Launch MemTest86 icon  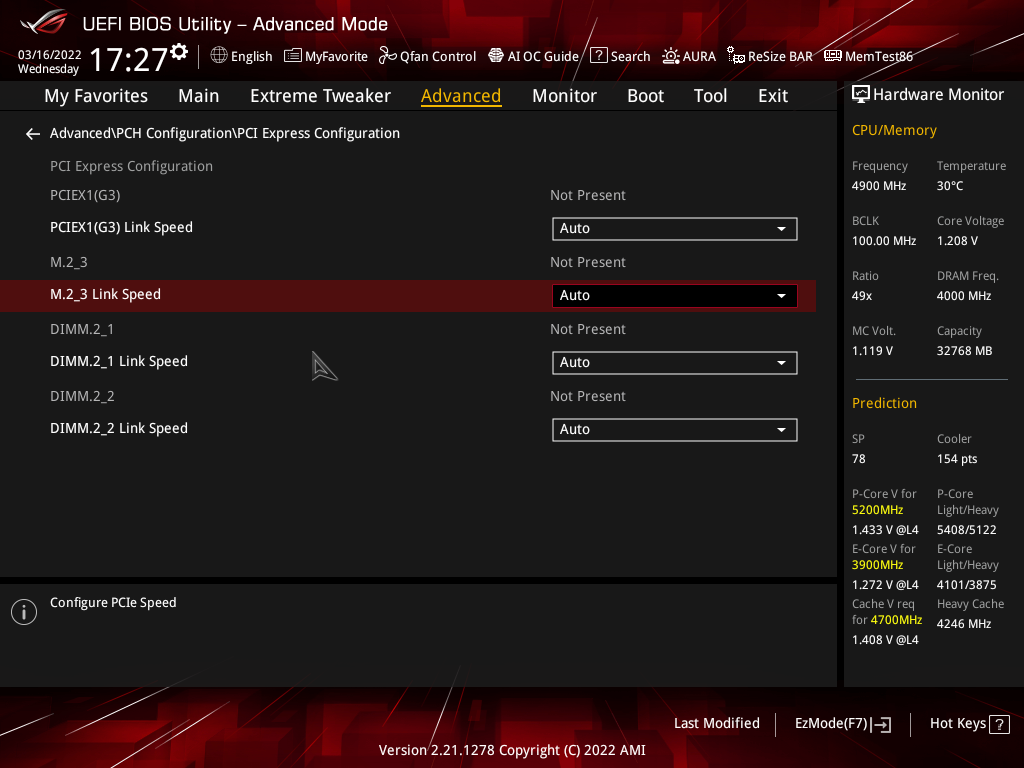click(x=833, y=56)
